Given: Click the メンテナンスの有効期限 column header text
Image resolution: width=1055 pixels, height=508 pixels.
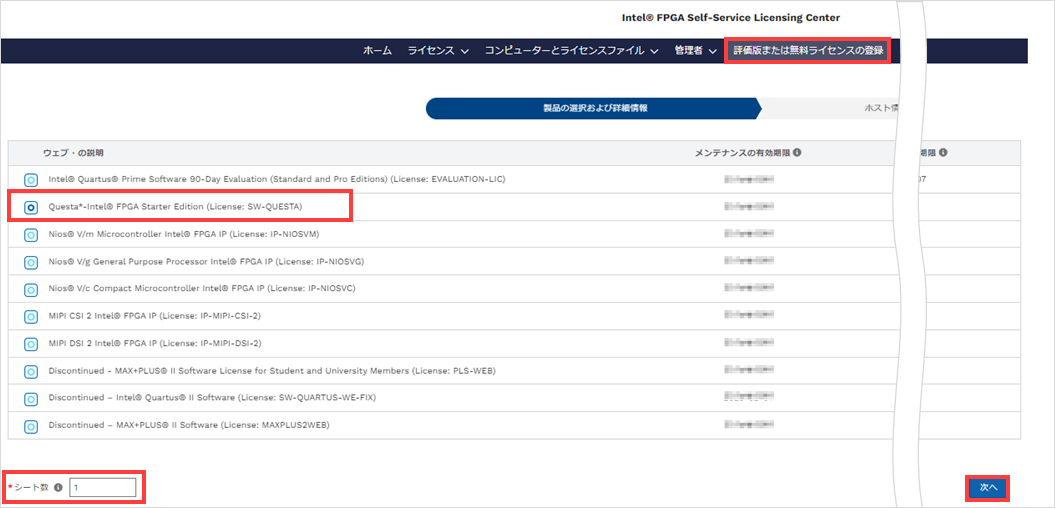Looking at the screenshot, I should [742, 153].
